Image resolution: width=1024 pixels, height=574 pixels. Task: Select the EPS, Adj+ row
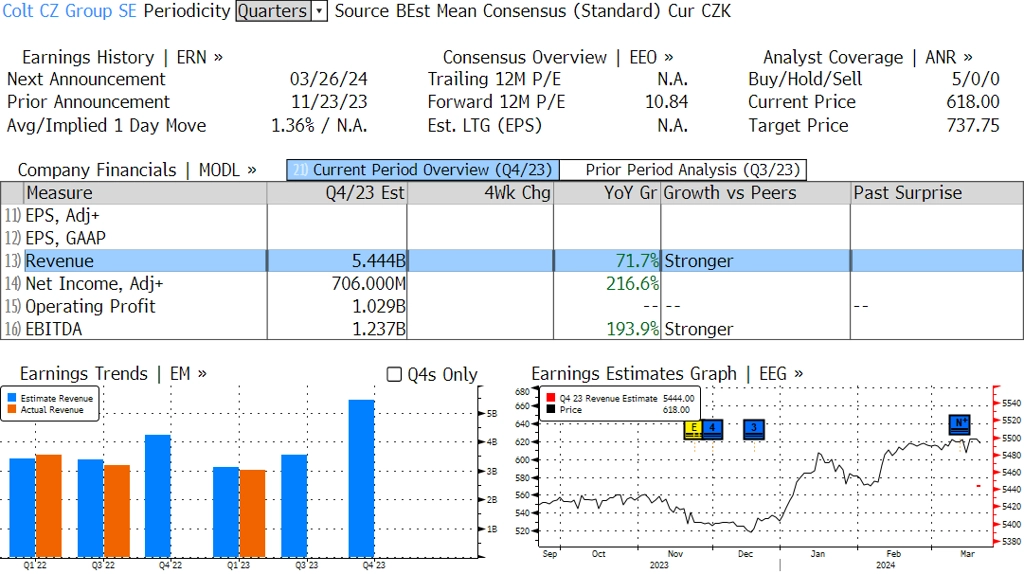pos(512,215)
